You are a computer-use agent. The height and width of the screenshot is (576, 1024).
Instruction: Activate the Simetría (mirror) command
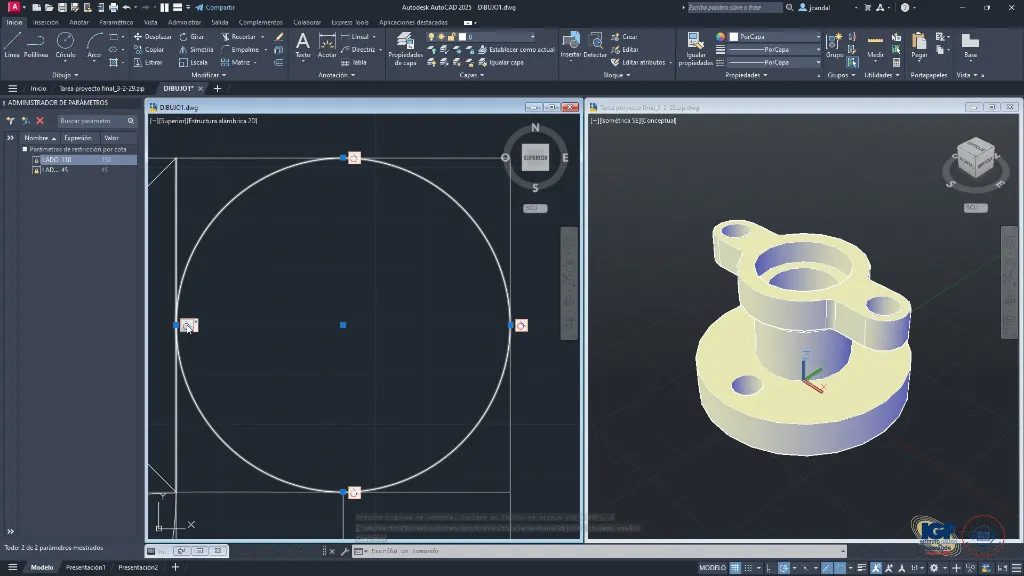tap(196, 50)
